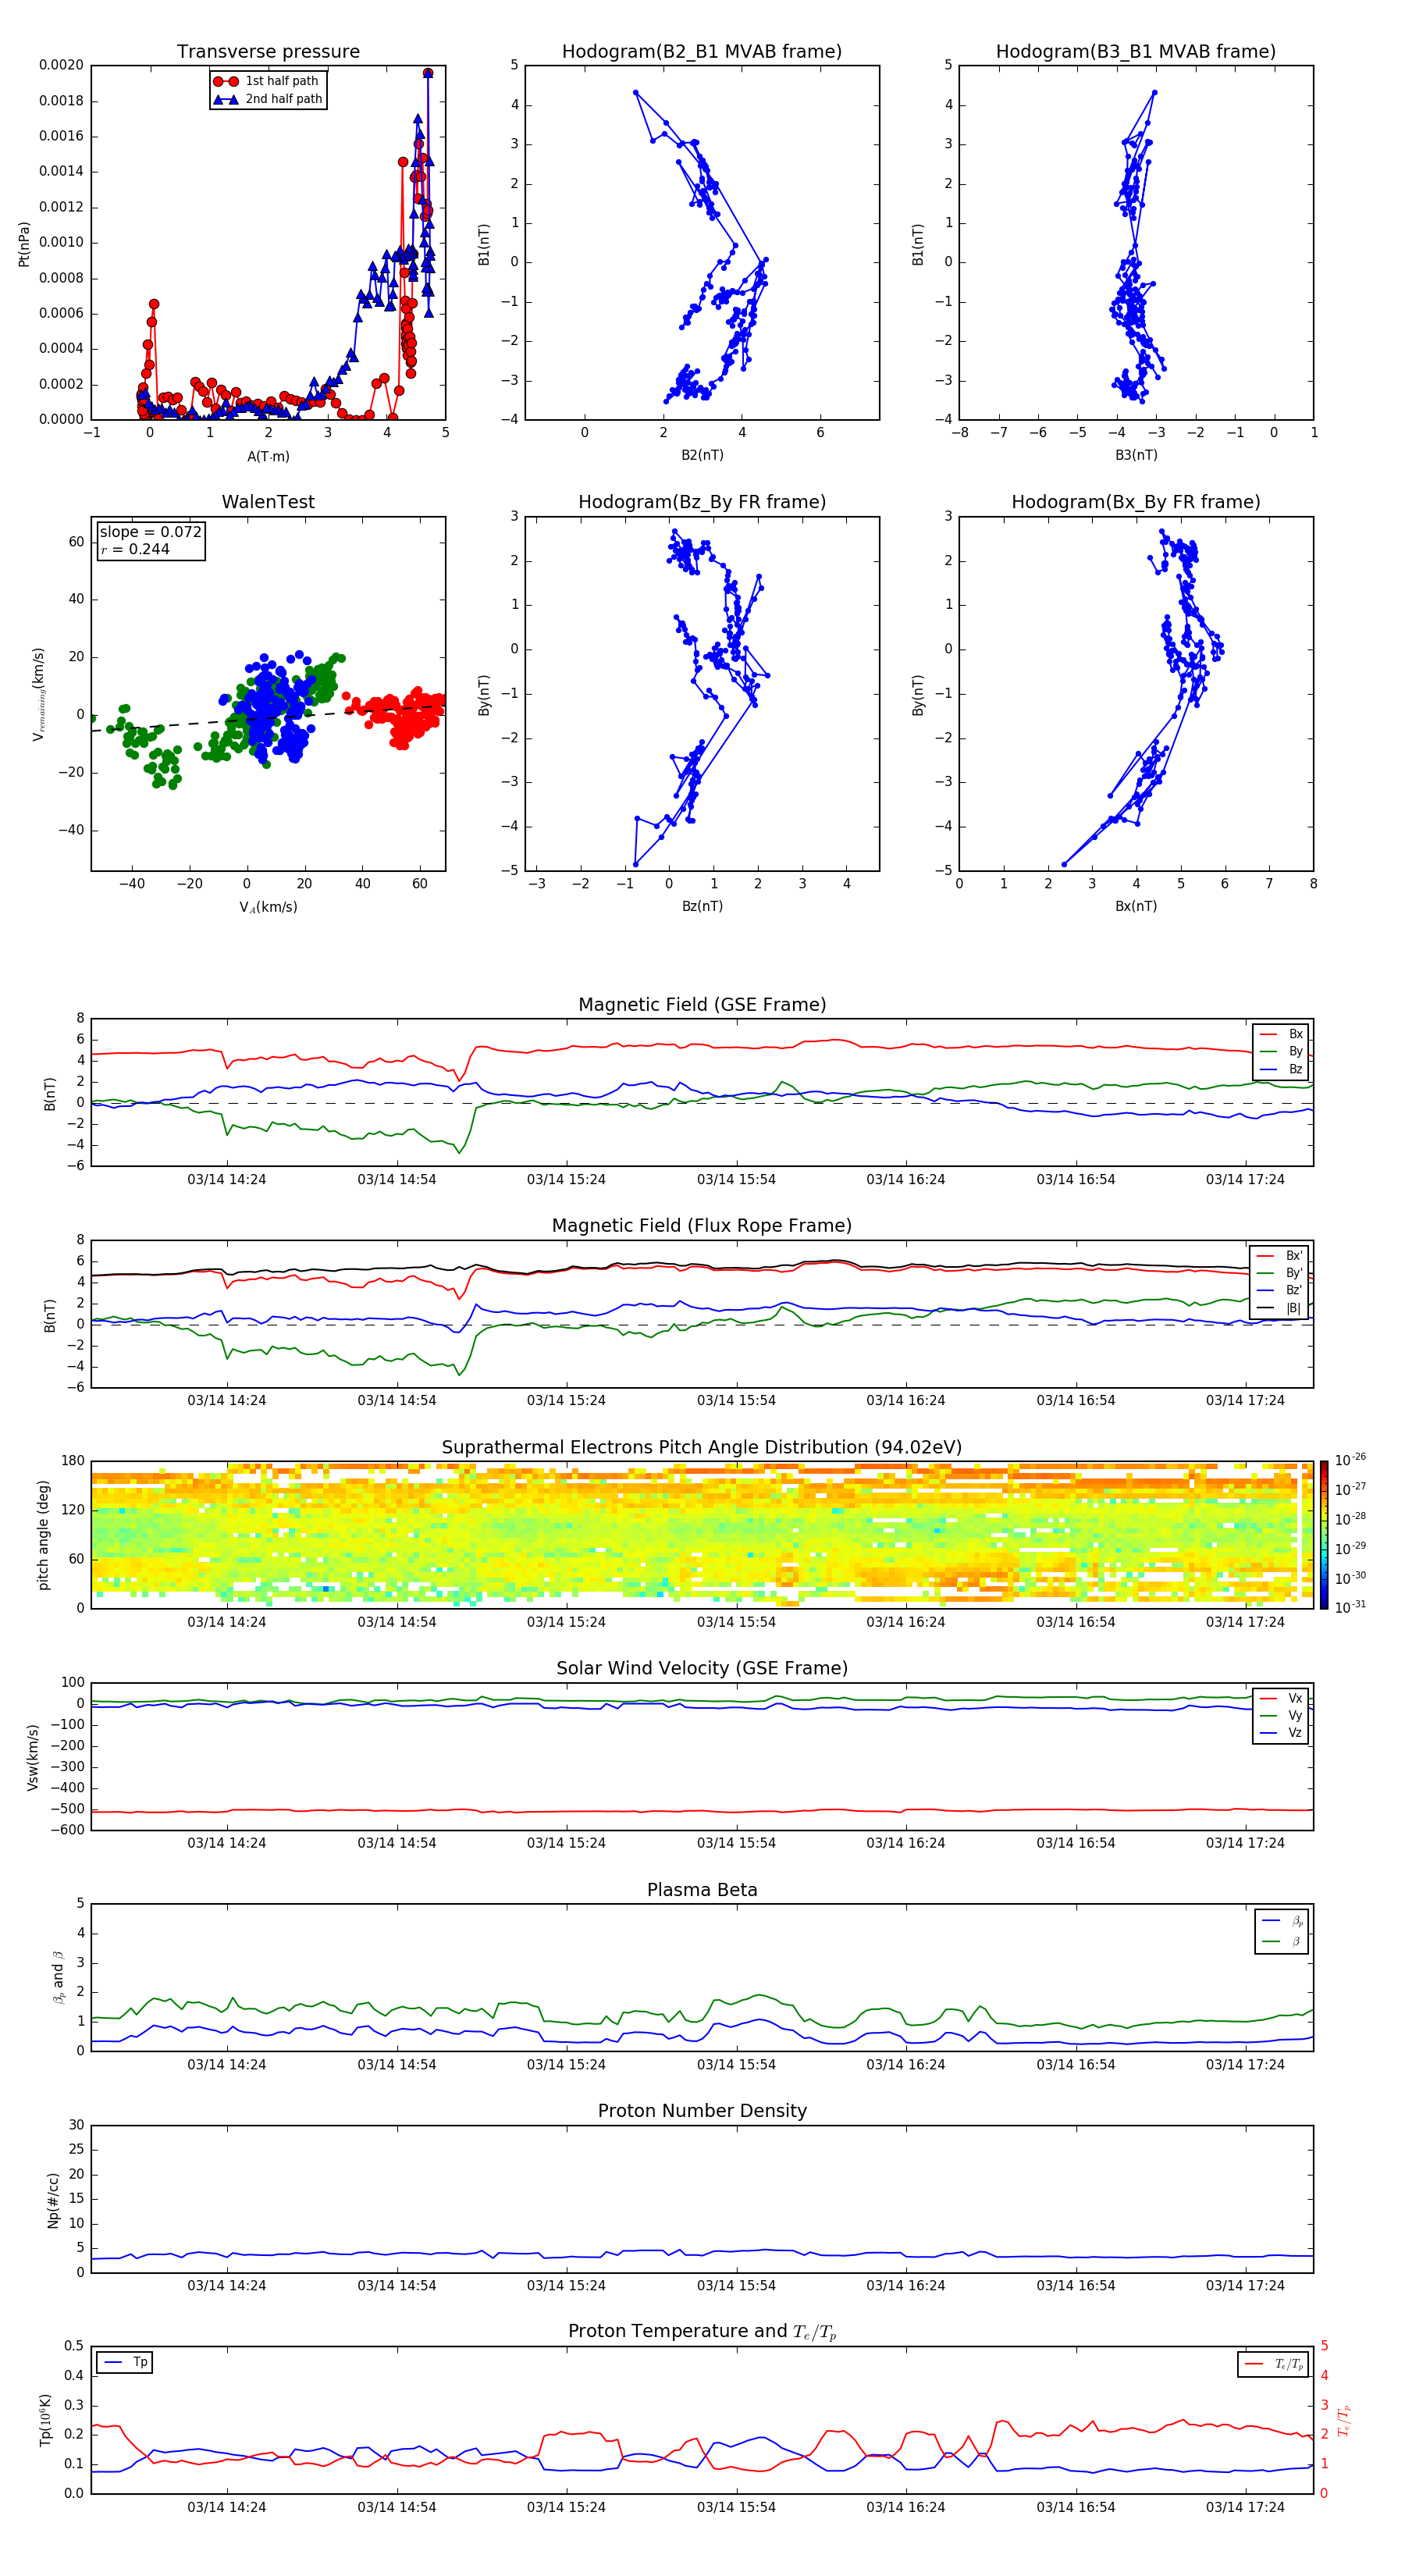
Task: Click the "Vsw(km/s)" y-axis label
Action: (32, 1757)
